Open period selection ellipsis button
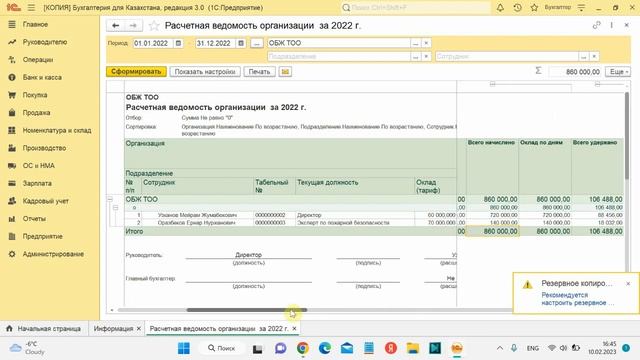 pos(256,43)
